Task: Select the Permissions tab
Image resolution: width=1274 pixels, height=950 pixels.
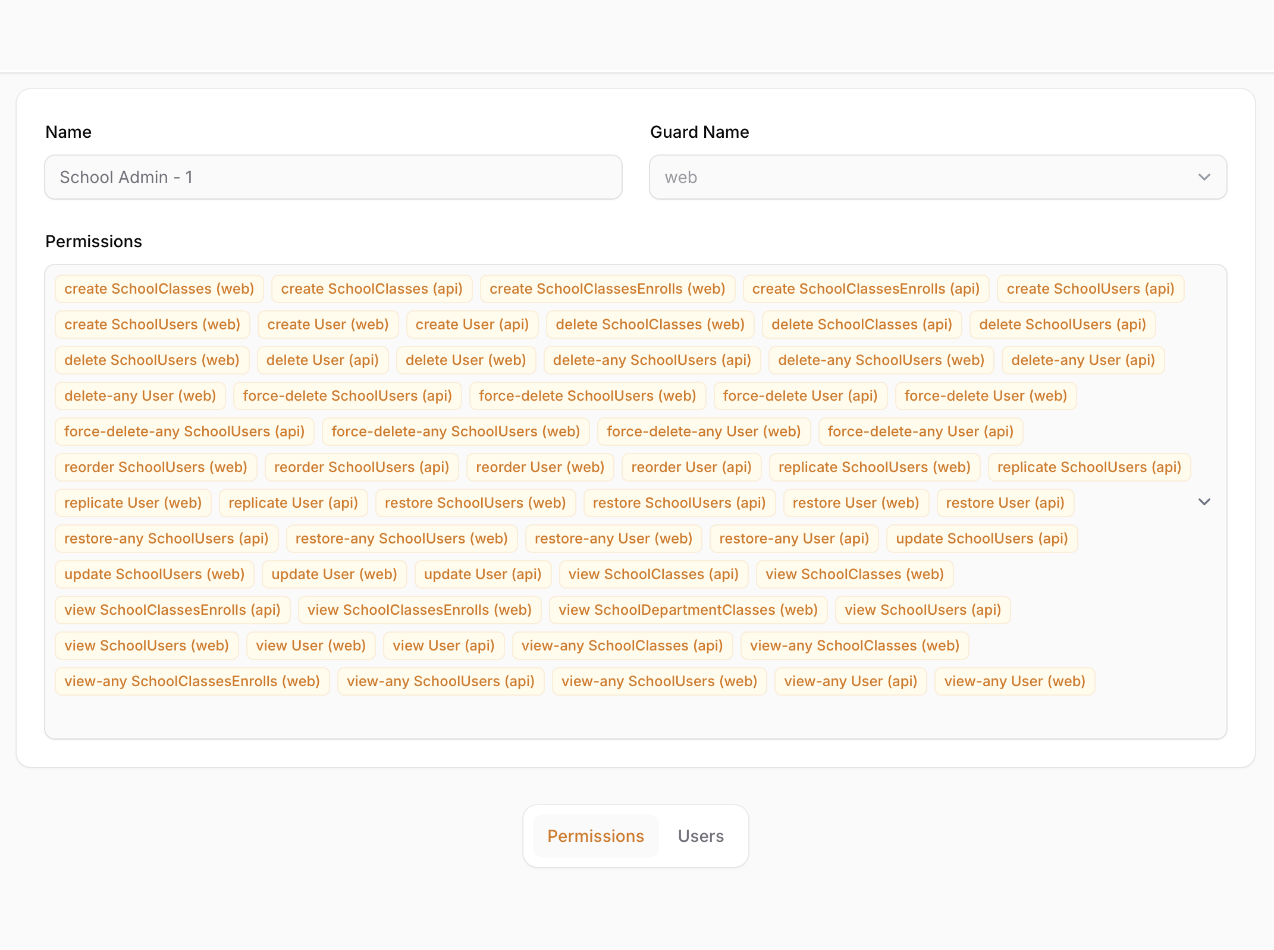Action: click(595, 836)
